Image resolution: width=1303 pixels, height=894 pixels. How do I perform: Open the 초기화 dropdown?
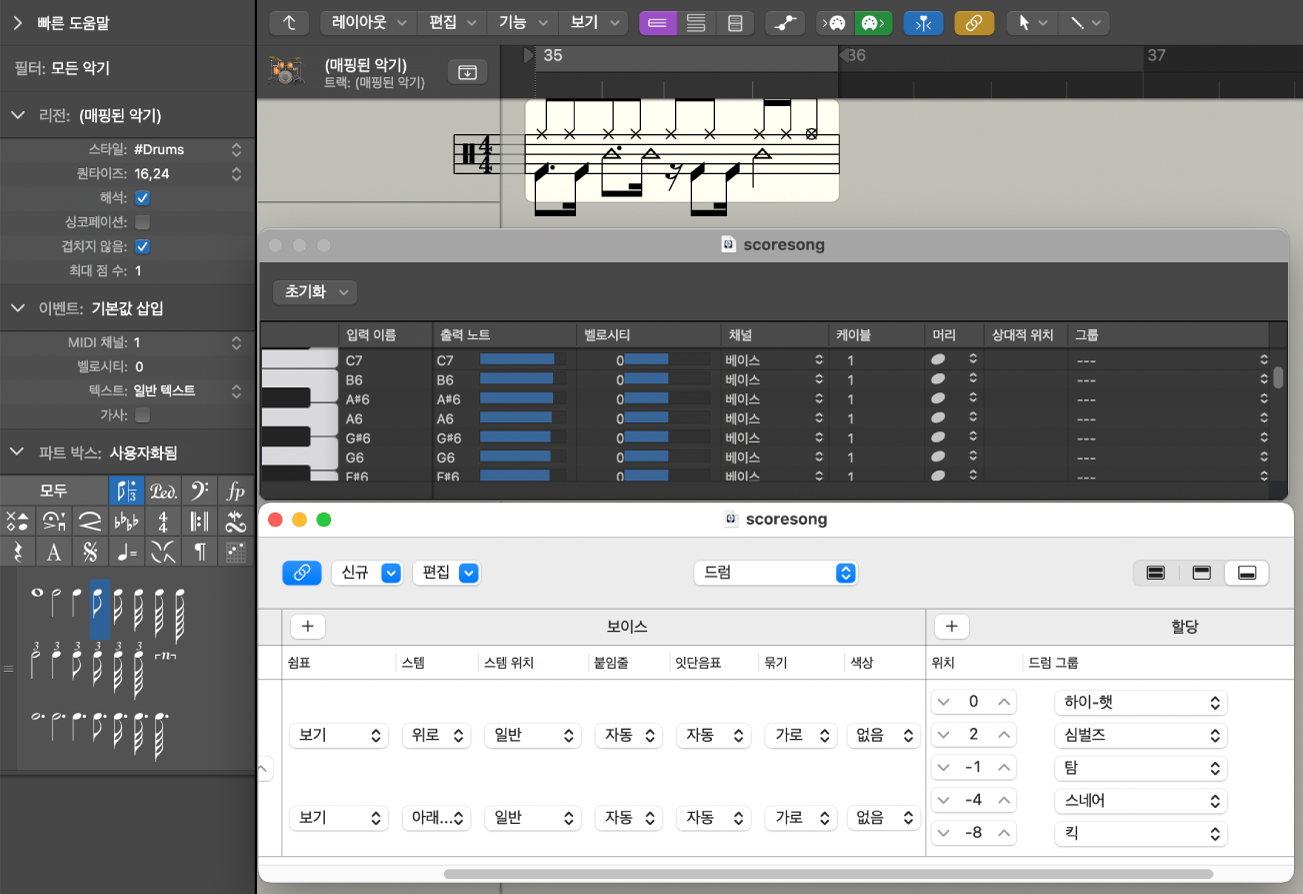(315, 292)
